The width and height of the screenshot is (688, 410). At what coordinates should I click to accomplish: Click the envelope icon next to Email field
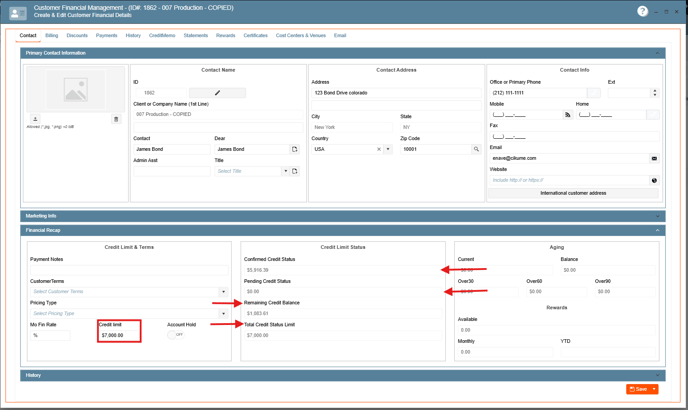pos(654,158)
